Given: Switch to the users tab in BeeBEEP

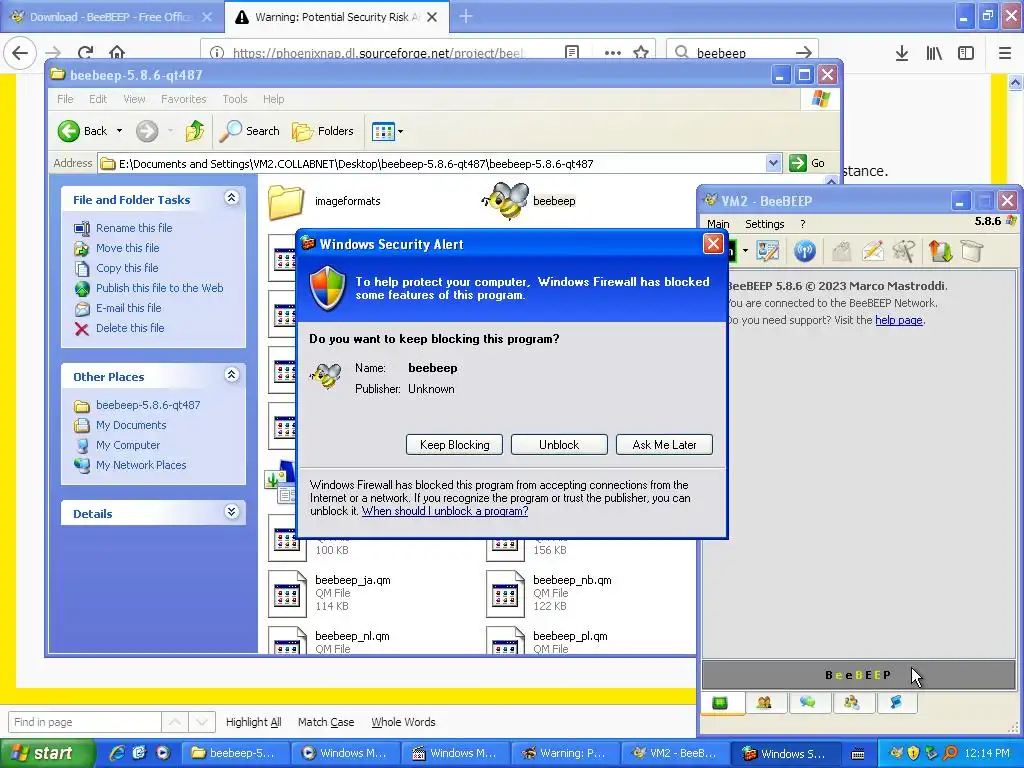Looking at the screenshot, I should (x=764, y=703).
